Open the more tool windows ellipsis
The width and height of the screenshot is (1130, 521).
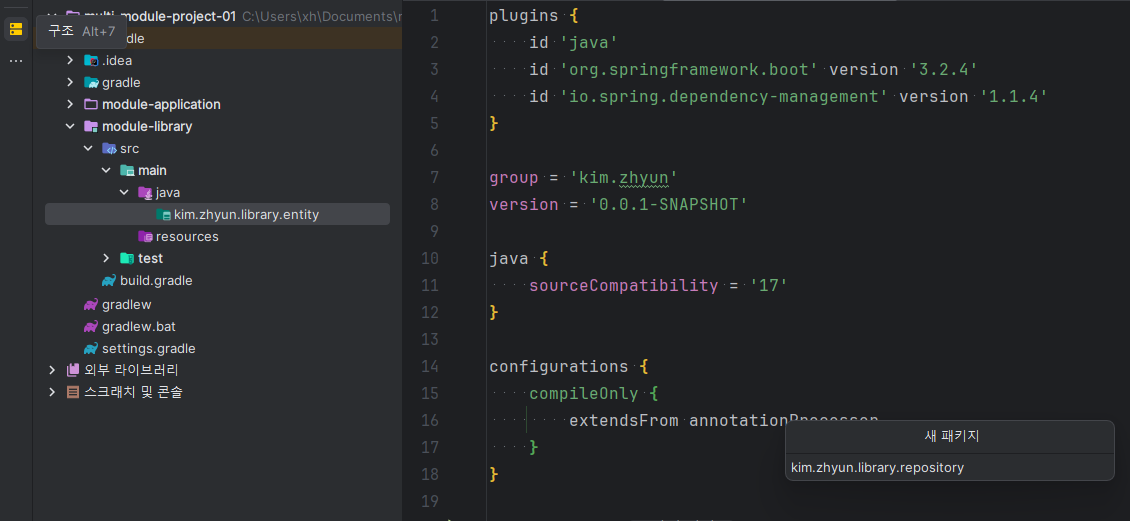coord(16,61)
